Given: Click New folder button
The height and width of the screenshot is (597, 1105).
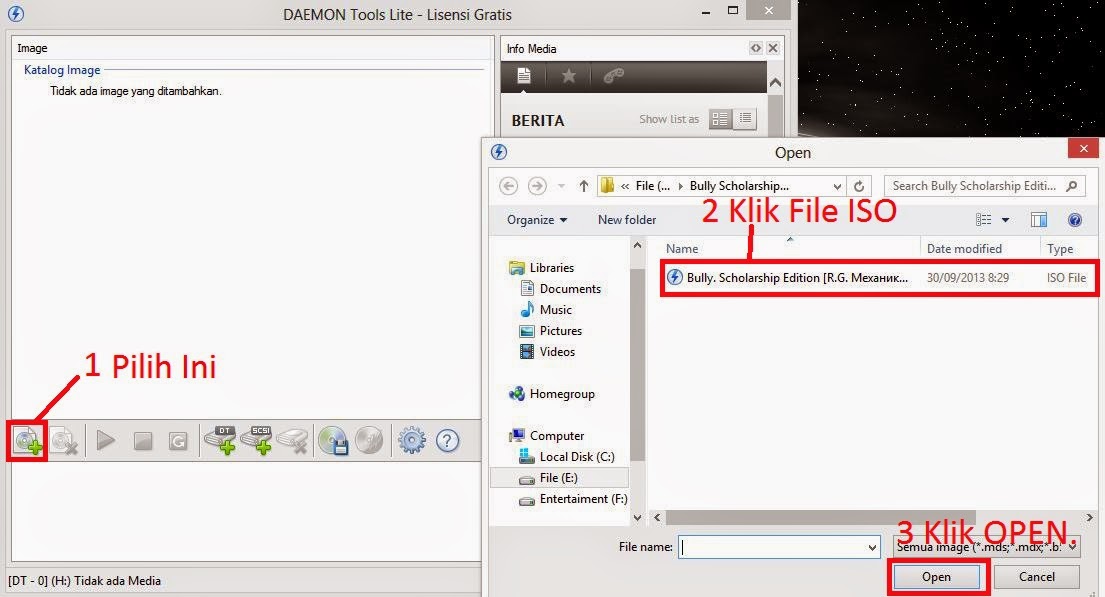Looking at the screenshot, I should (x=626, y=220).
